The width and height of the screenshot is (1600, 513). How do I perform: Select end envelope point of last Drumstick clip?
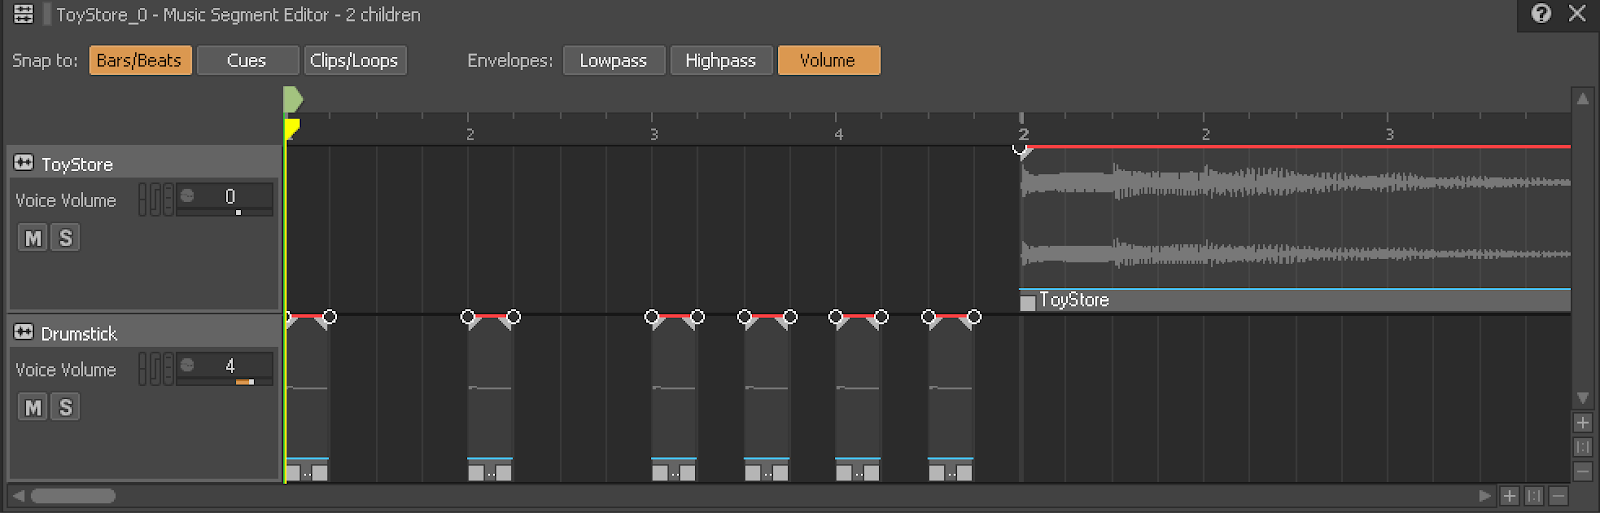click(x=974, y=317)
